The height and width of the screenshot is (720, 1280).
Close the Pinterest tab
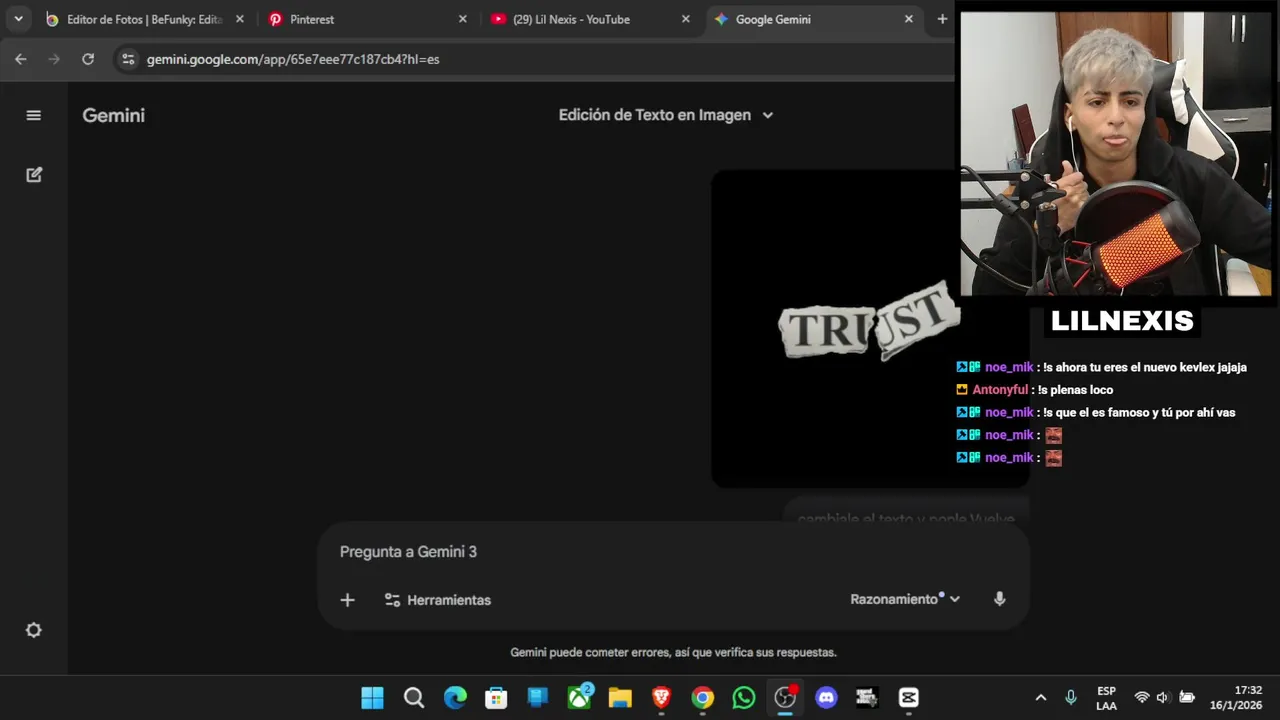462,19
